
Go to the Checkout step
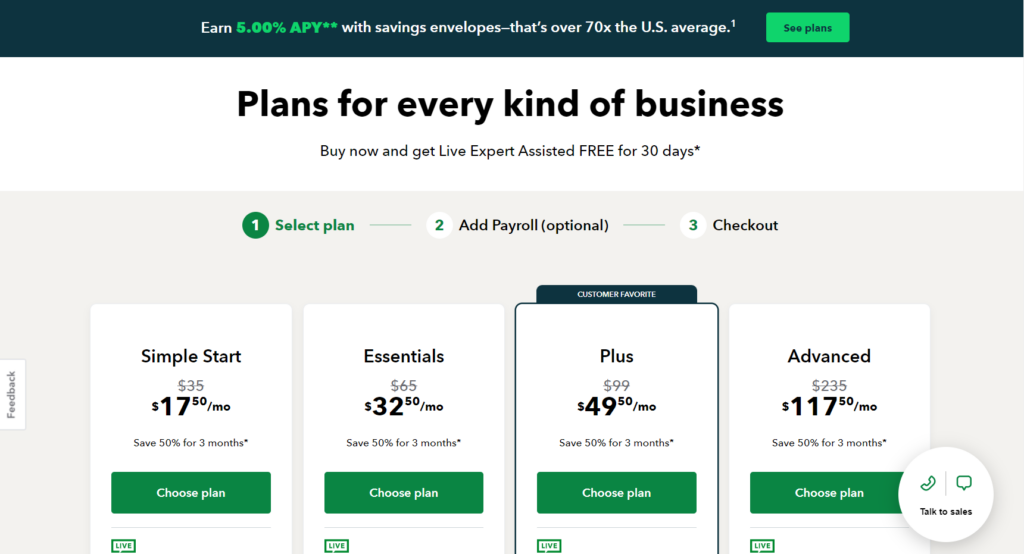point(745,225)
